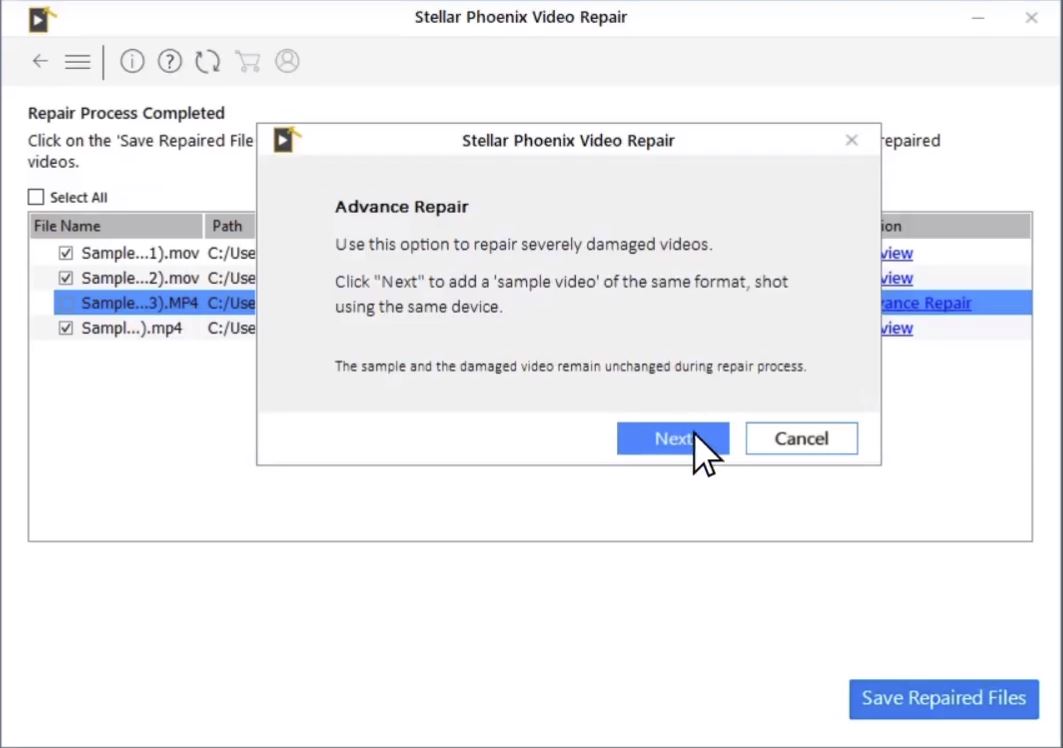Uncheck the Sample...2).mov file checkbox
Viewport: 1063px width, 748px height.
coord(66,278)
